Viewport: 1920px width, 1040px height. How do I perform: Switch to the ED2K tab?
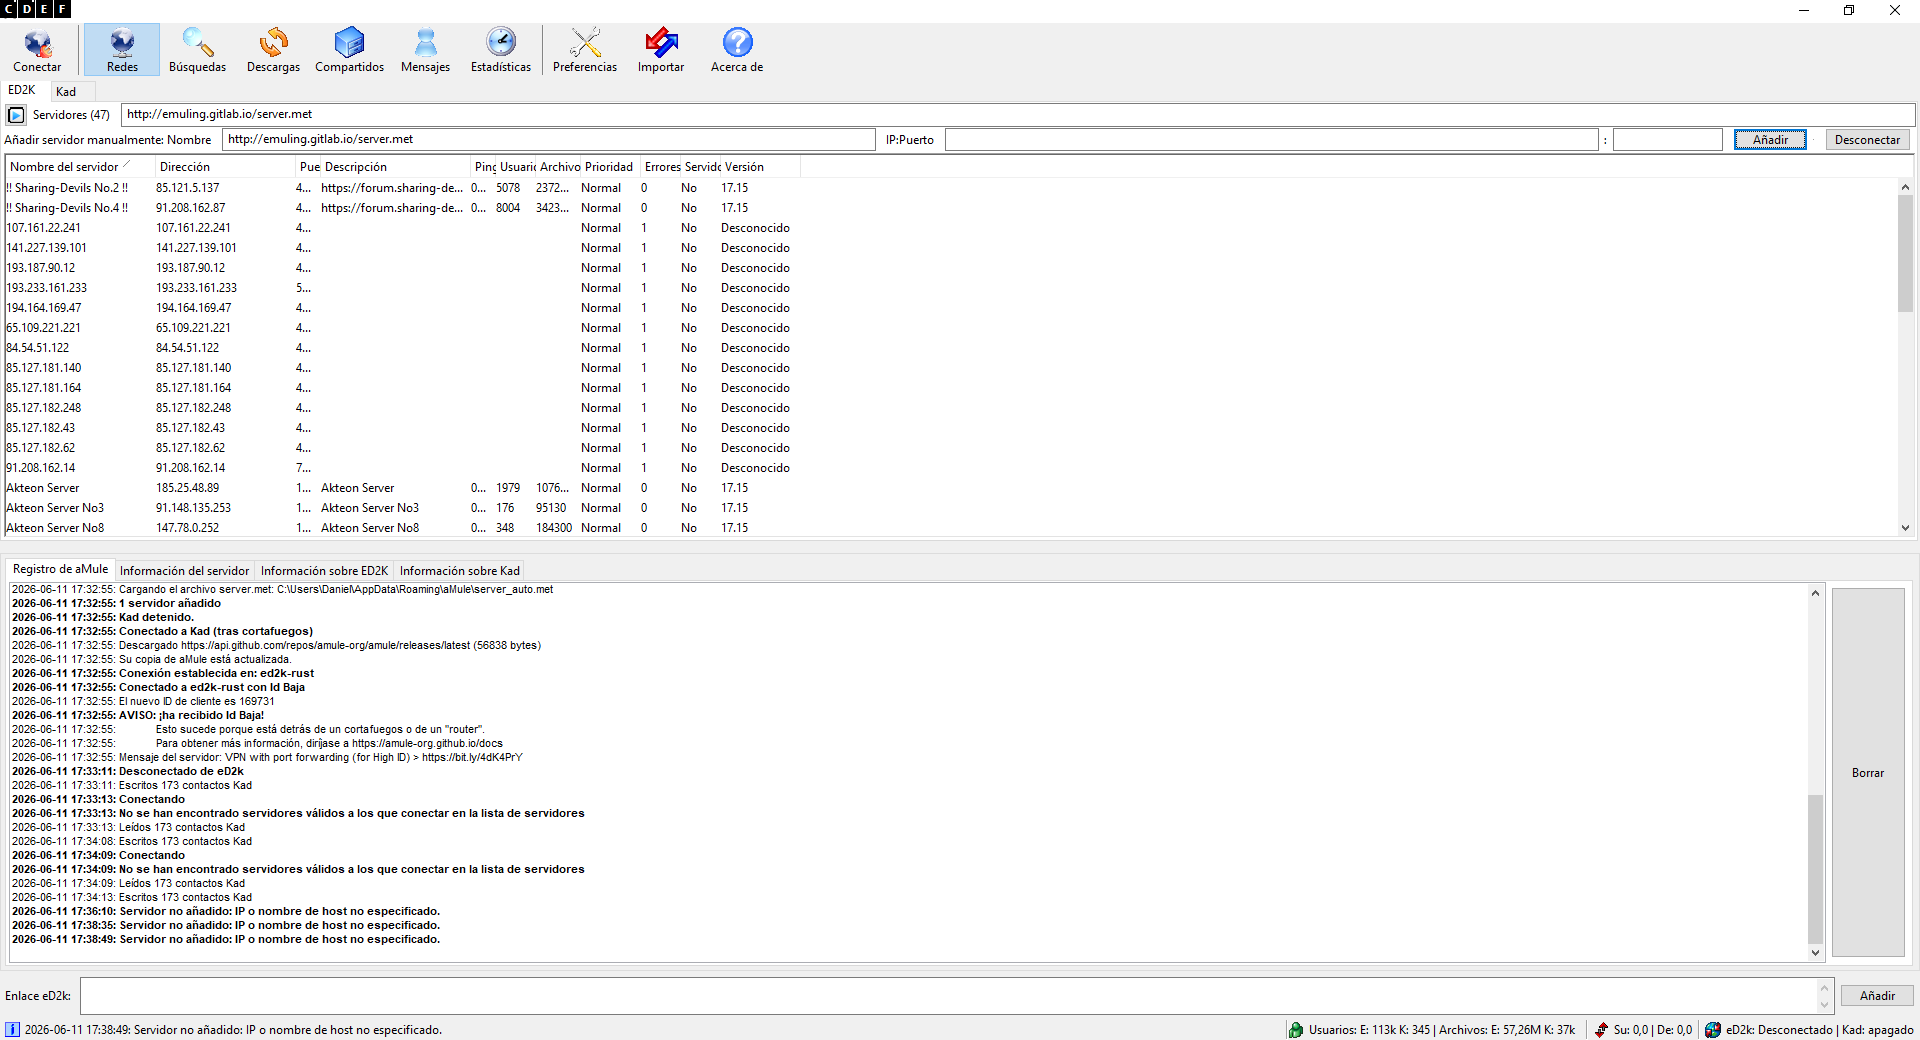[x=22, y=90]
